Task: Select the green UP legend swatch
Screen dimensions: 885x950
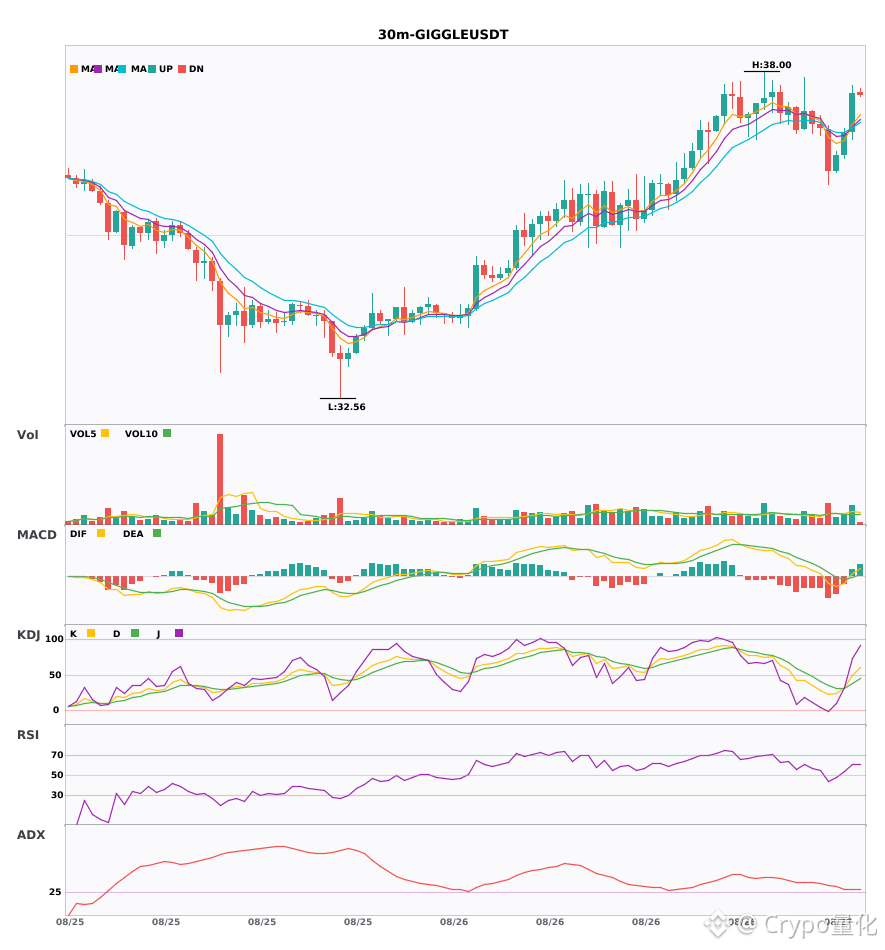Action: click(152, 69)
